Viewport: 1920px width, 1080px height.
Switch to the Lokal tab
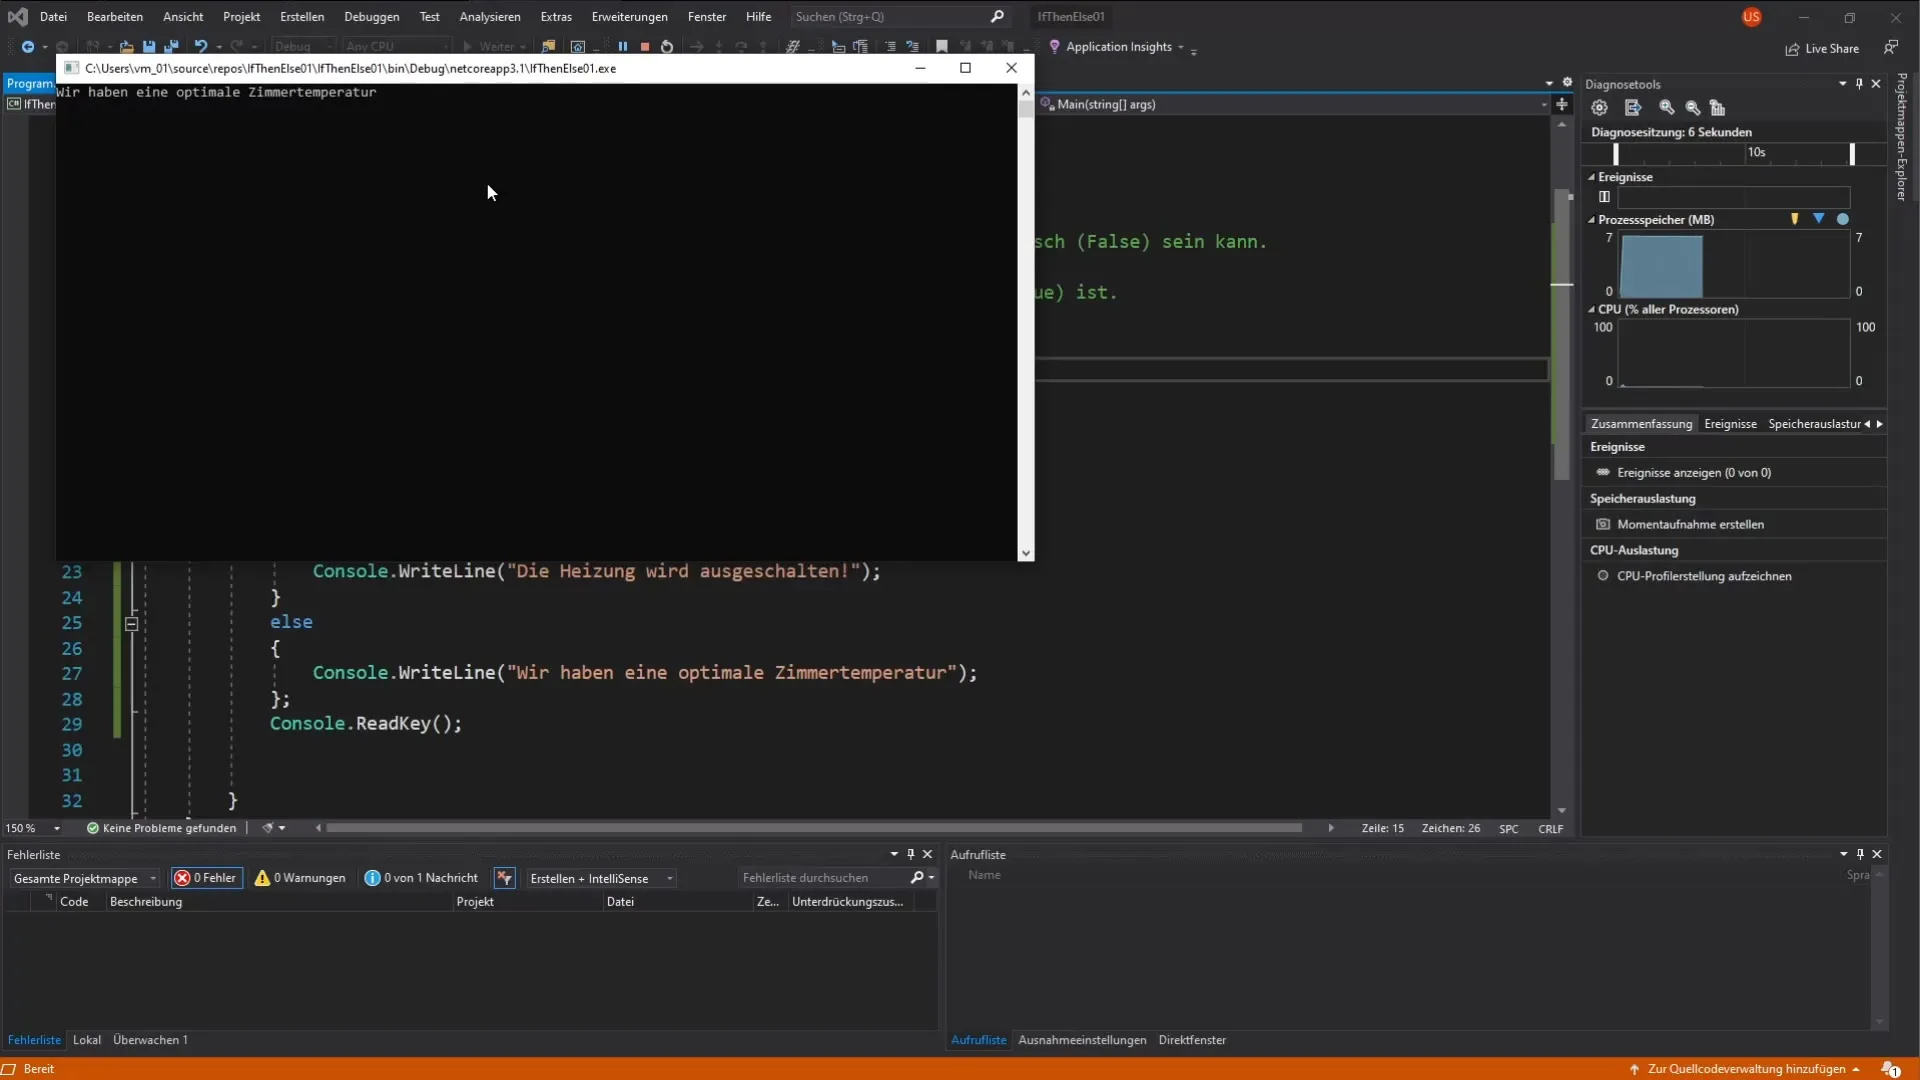tap(87, 1040)
